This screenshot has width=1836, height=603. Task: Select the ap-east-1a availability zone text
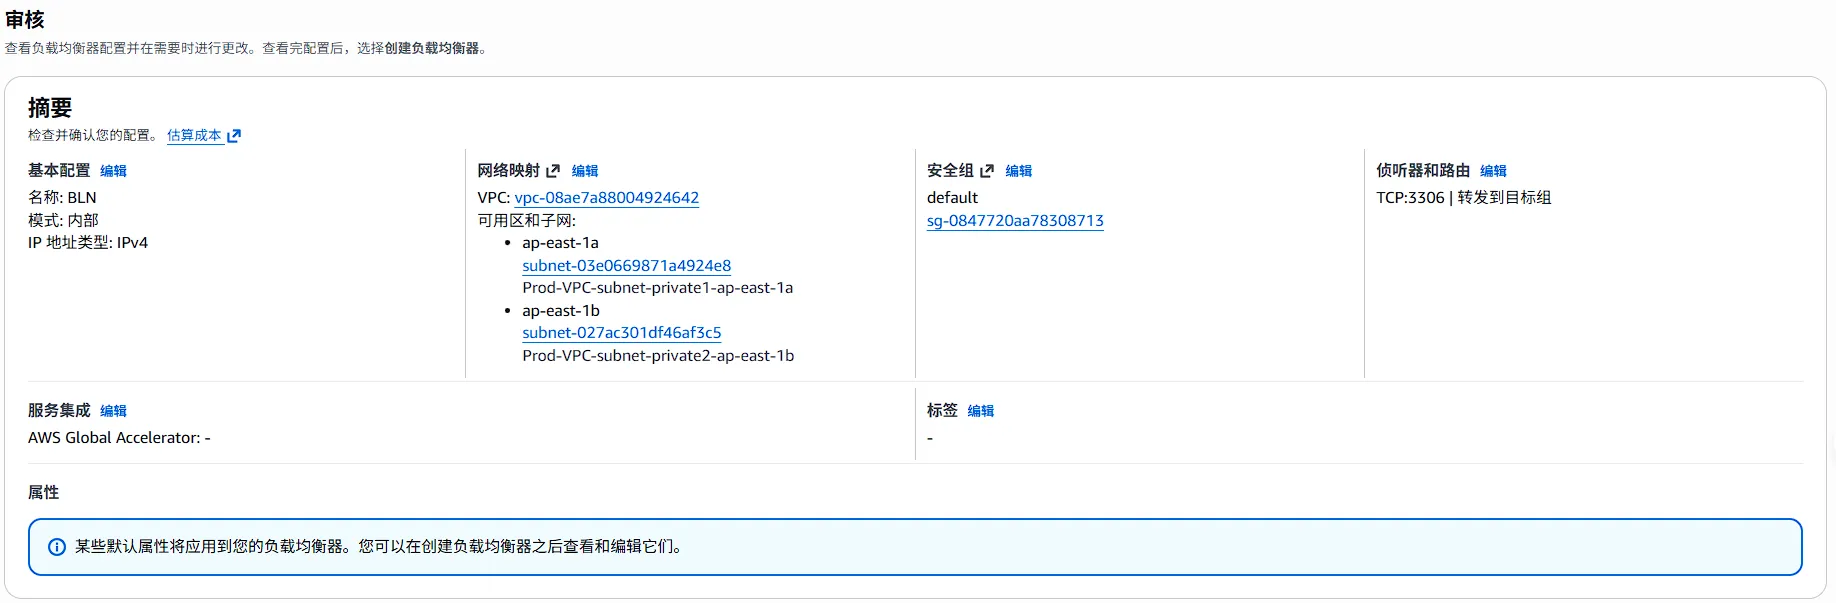(x=560, y=243)
